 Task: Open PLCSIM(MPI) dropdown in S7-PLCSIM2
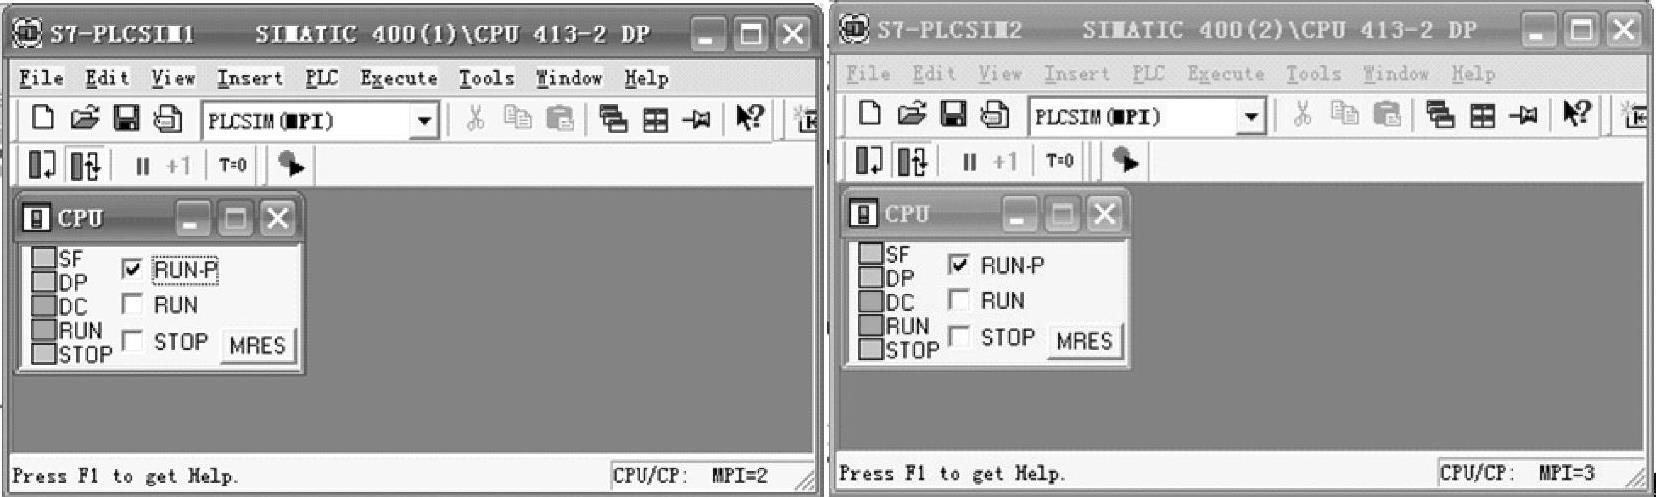(x=1251, y=117)
